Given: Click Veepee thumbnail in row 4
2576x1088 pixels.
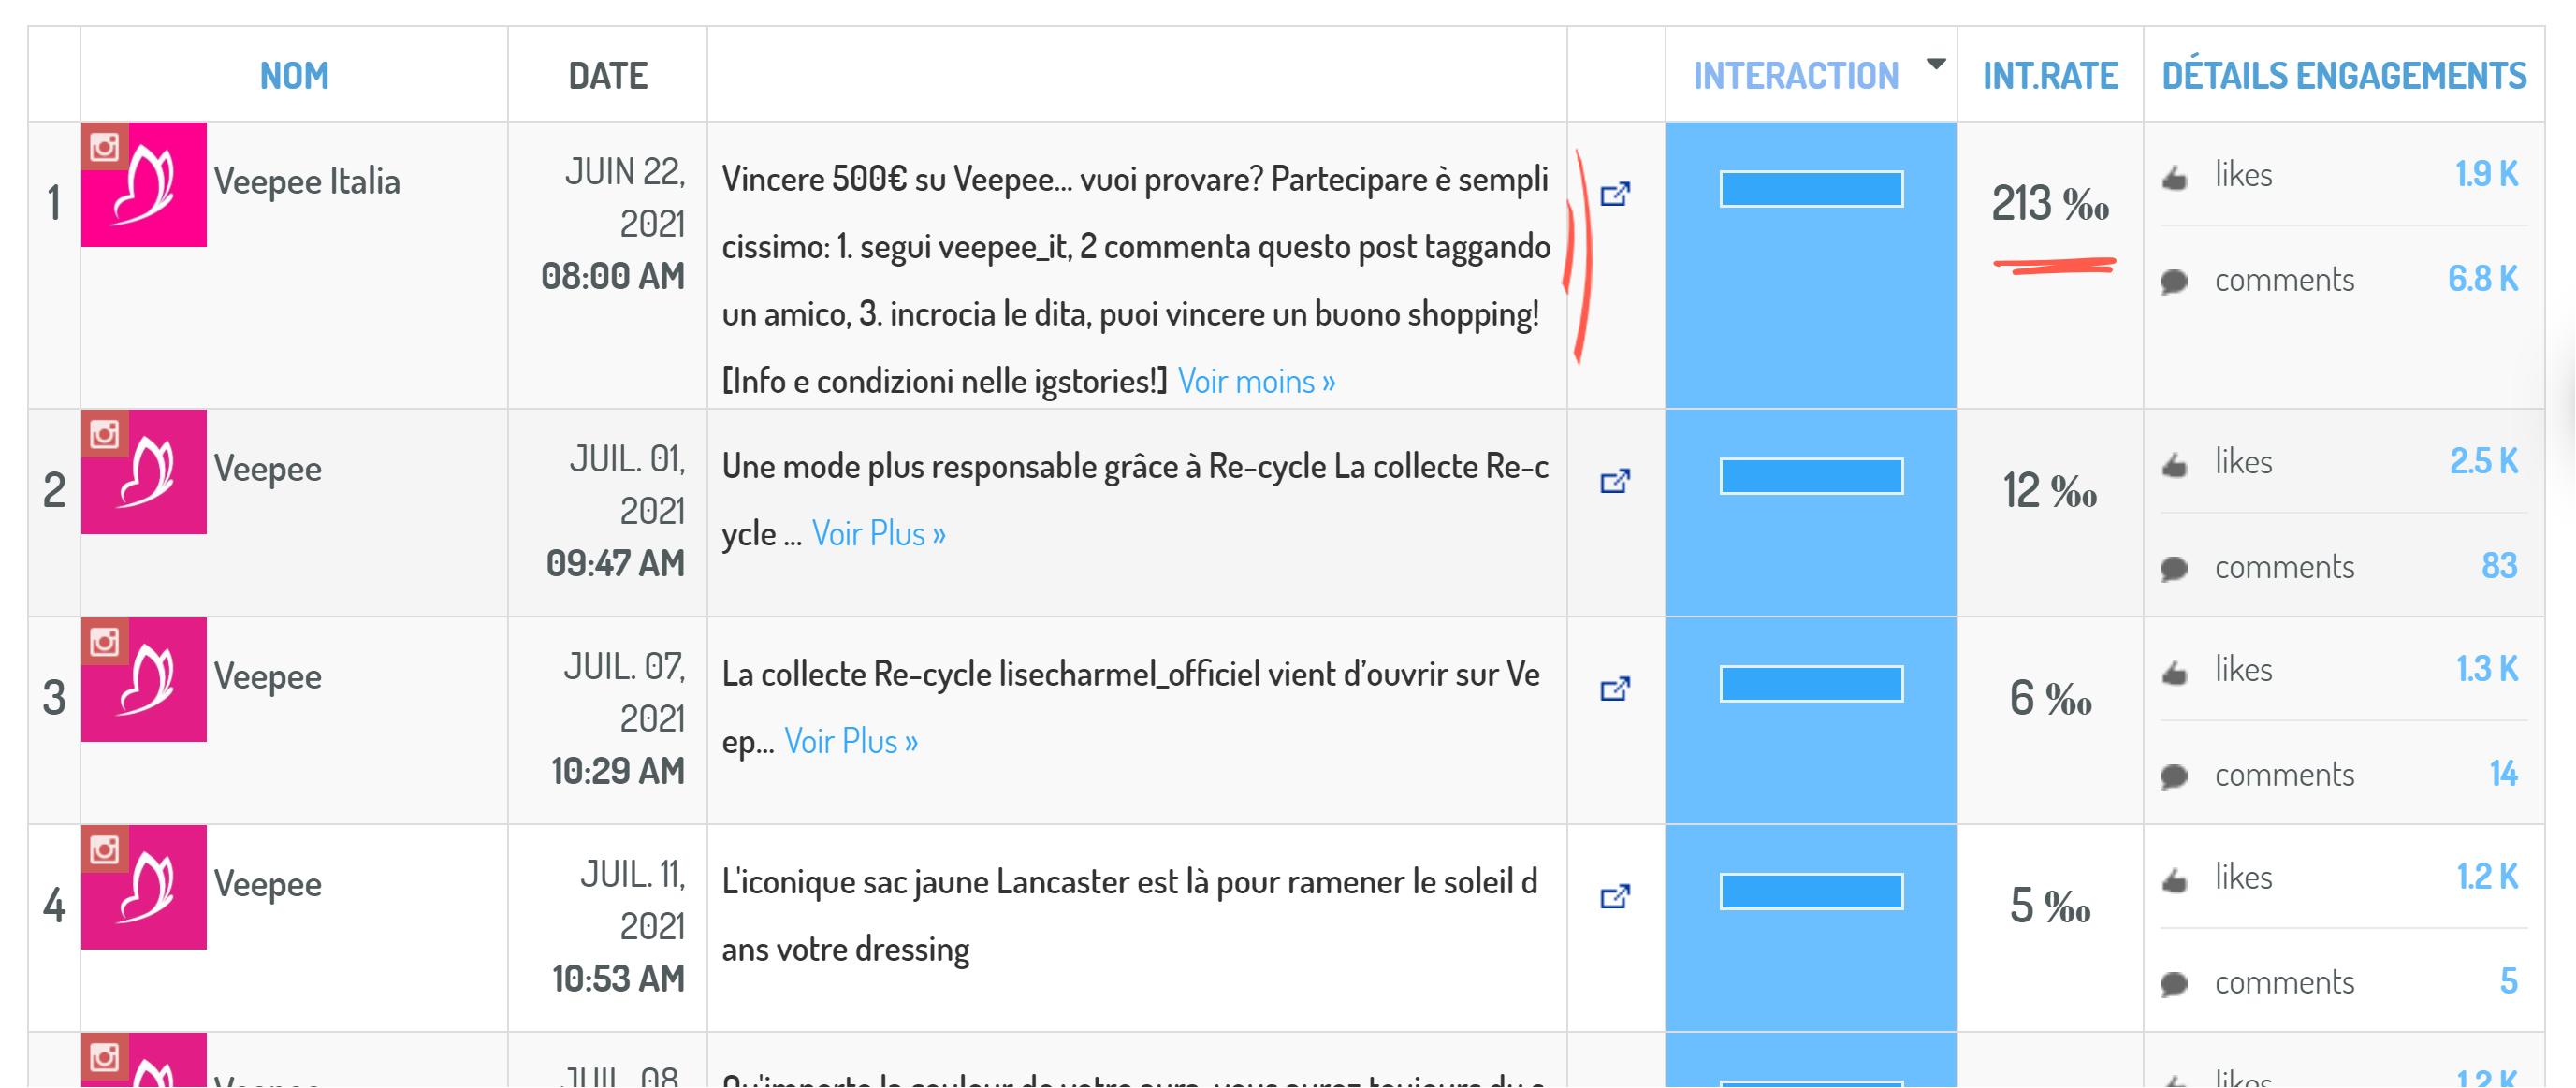Looking at the screenshot, I should point(144,888).
